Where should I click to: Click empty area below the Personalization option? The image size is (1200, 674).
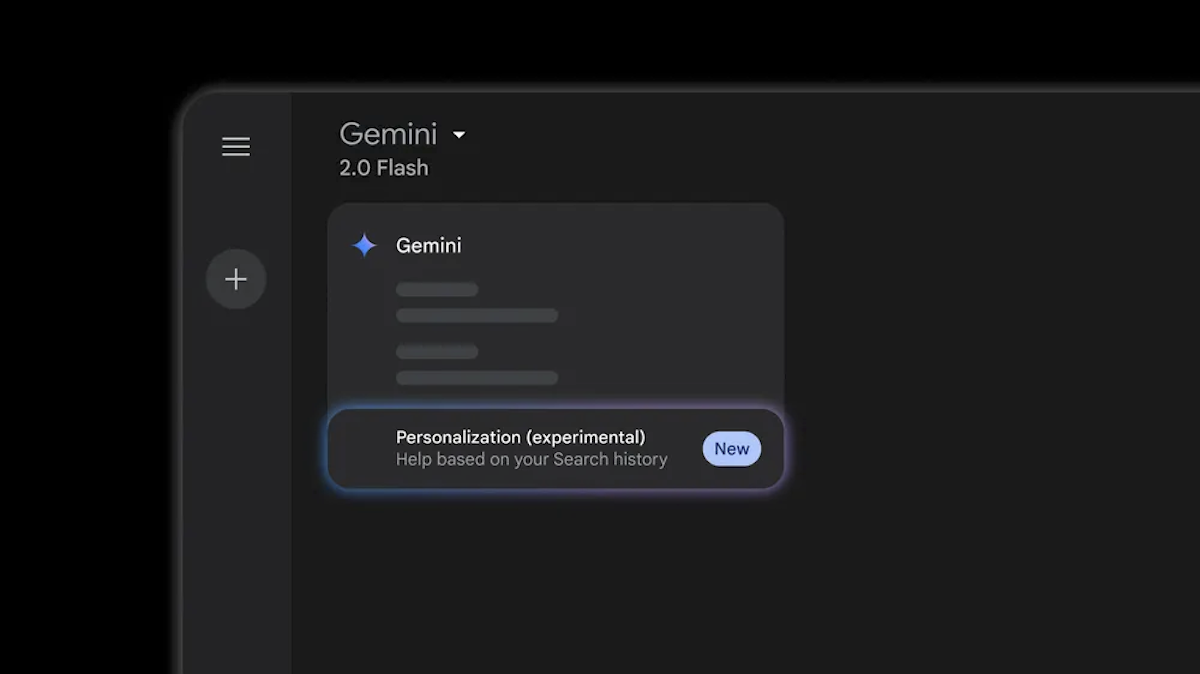tap(555, 580)
